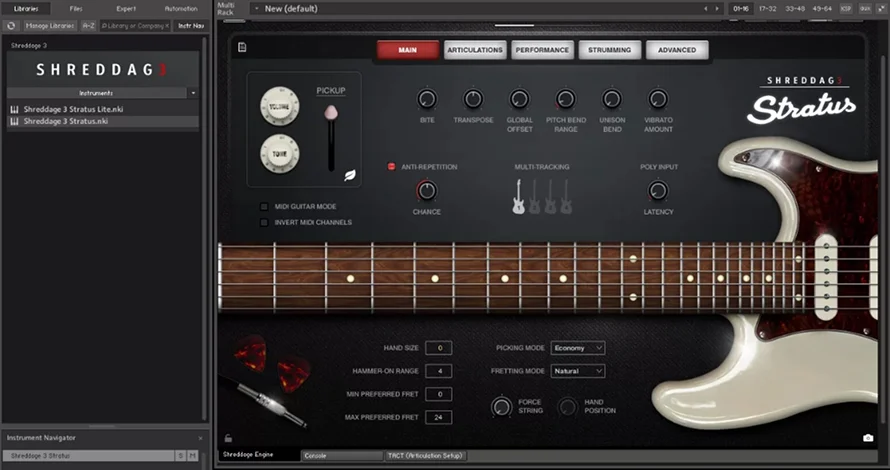
Task: Toggle the Anti-Repetition switch
Action: 391,167
